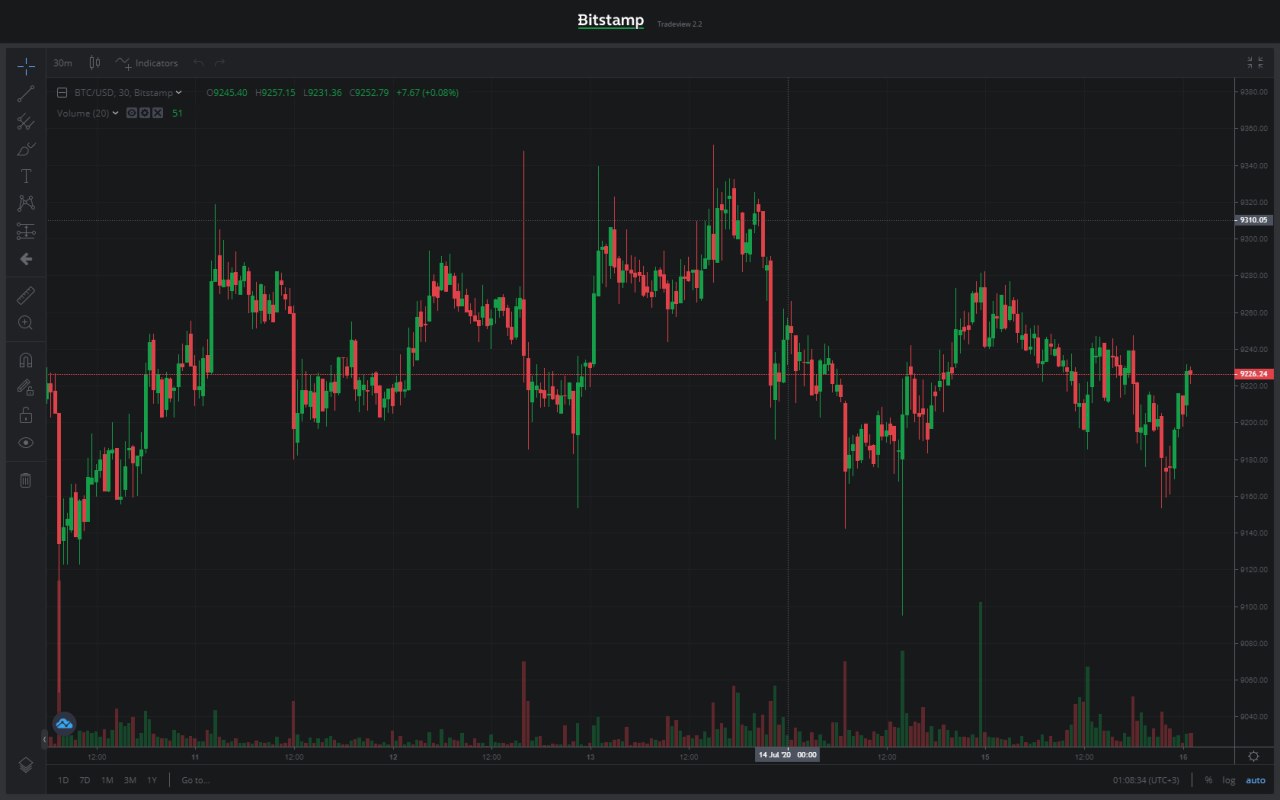Image resolution: width=1280 pixels, height=800 pixels.
Task: Set time range to 1D
Action: click(63, 780)
